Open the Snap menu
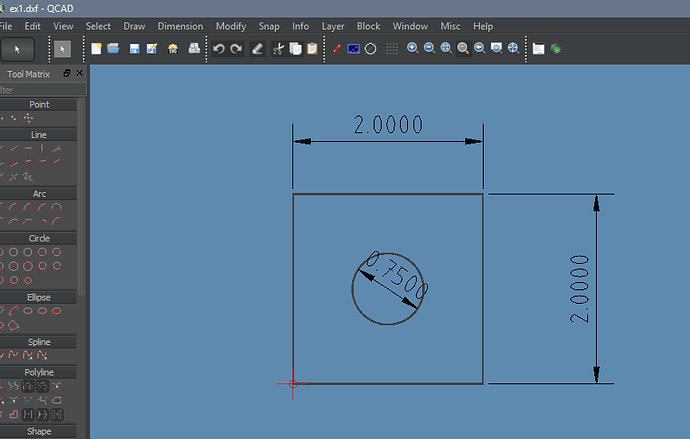 point(269,26)
